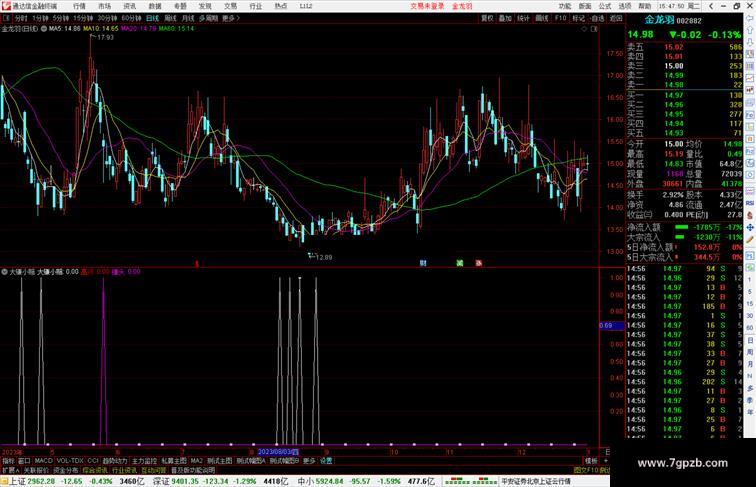Click the down arrow sidebar icon
756x487 pixels.
750,42
